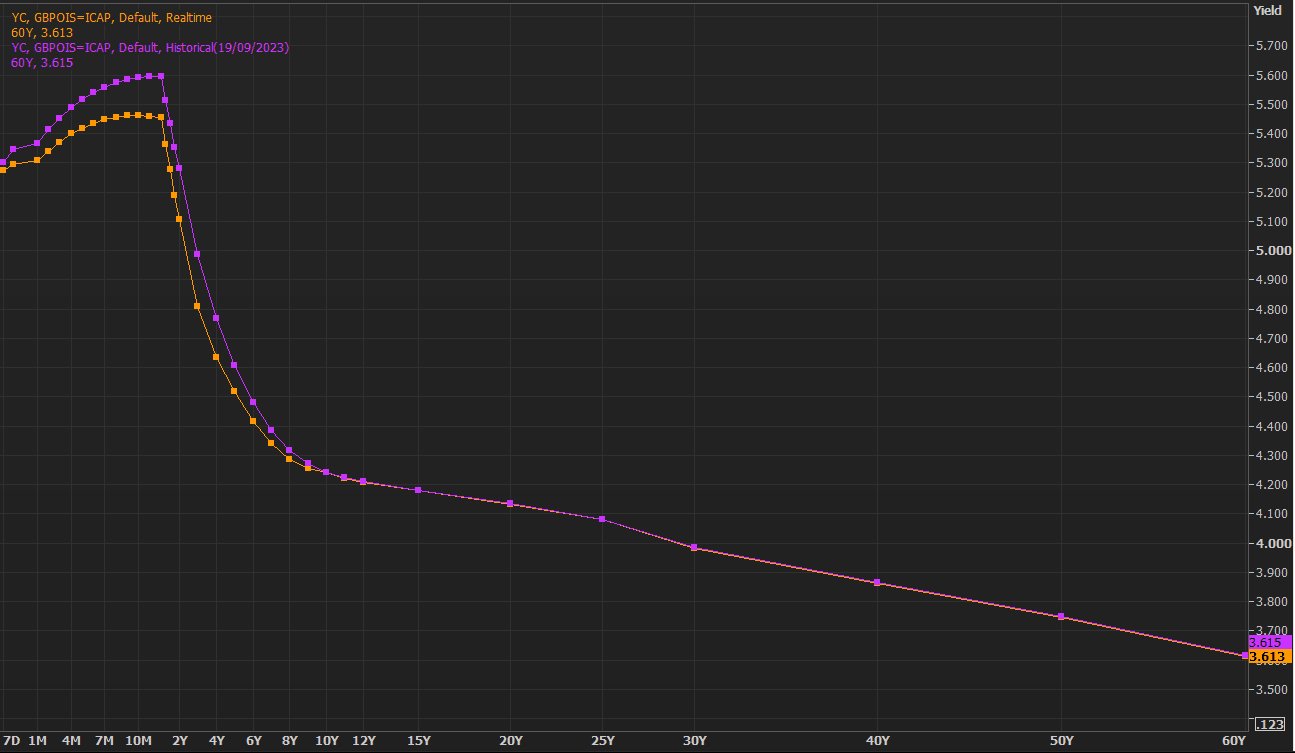Click the 5.700 yield axis label

pos(1271,46)
